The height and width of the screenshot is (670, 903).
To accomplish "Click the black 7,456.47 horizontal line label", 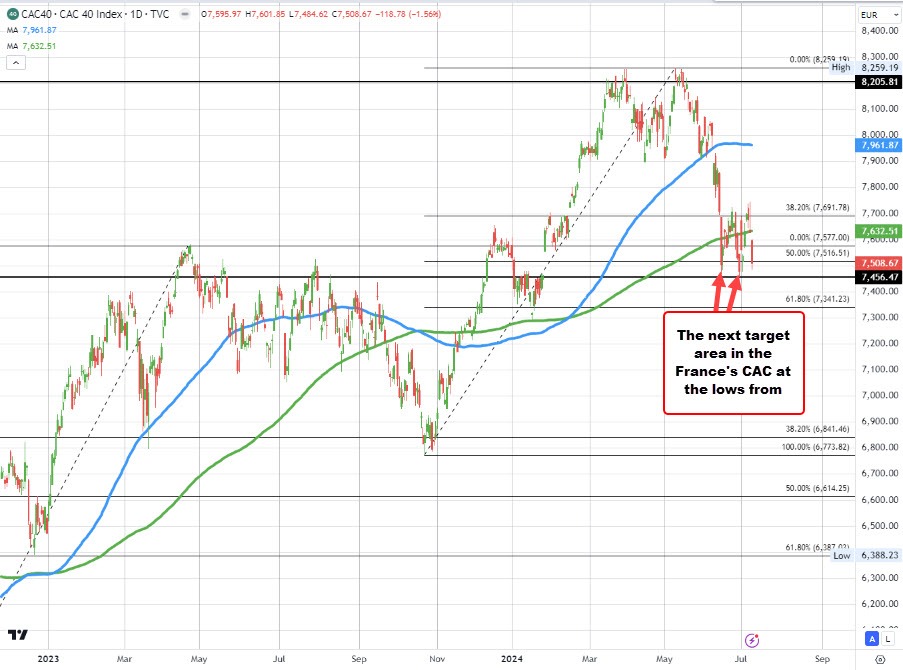I will [879, 277].
